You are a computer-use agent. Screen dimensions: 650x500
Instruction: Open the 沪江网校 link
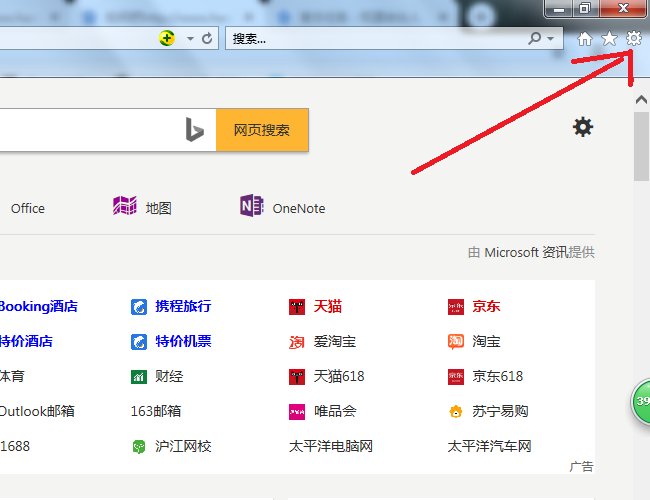click(x=183, y=446)
